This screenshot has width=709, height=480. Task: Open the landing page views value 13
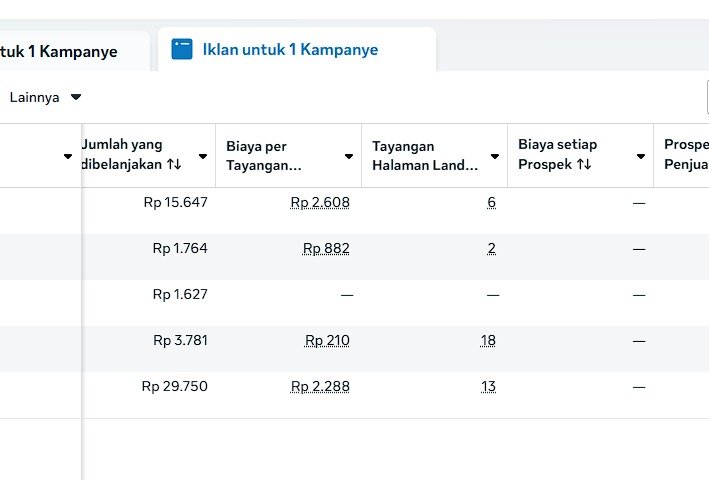(488, 386)
